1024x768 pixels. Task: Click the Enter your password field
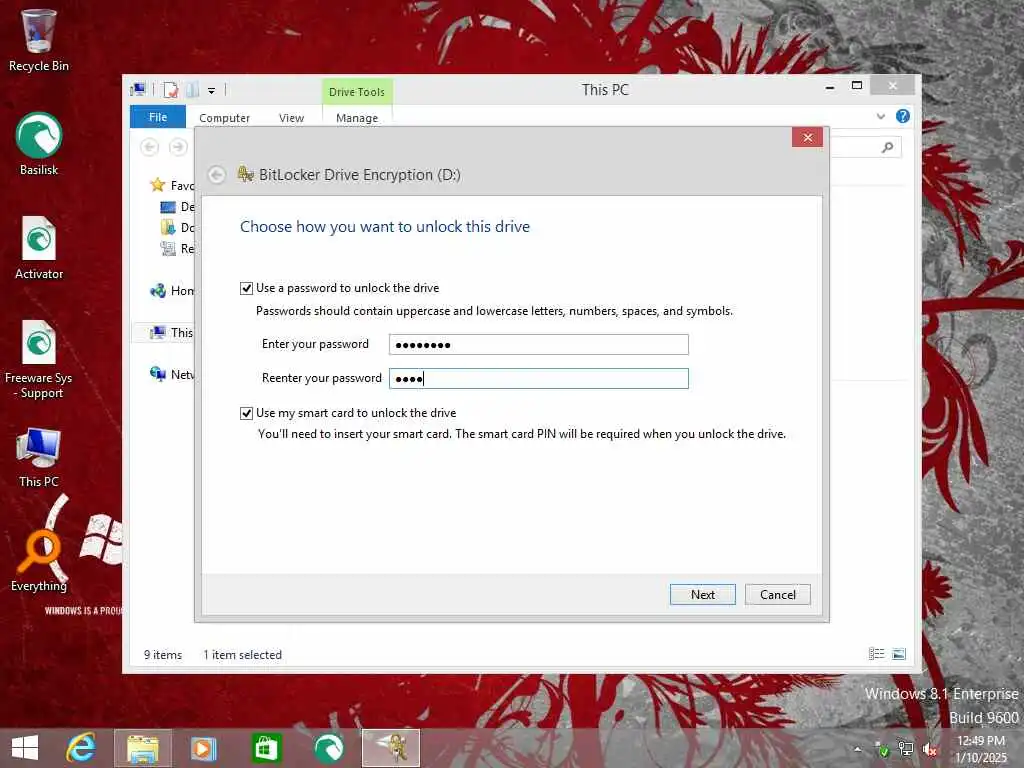tap(539, 345)
